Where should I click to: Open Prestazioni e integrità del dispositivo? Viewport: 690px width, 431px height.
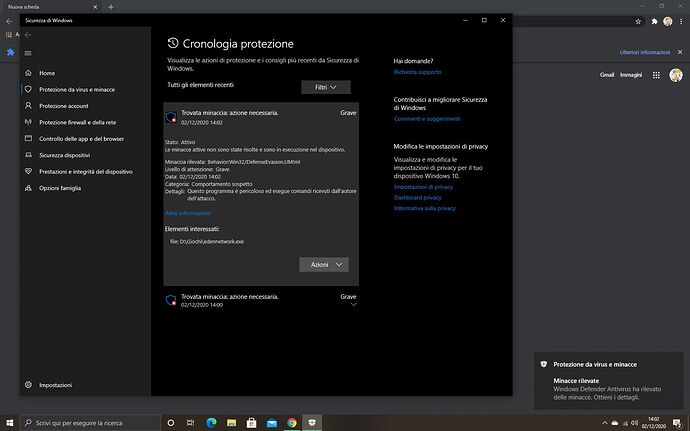[x=86, y=172]
